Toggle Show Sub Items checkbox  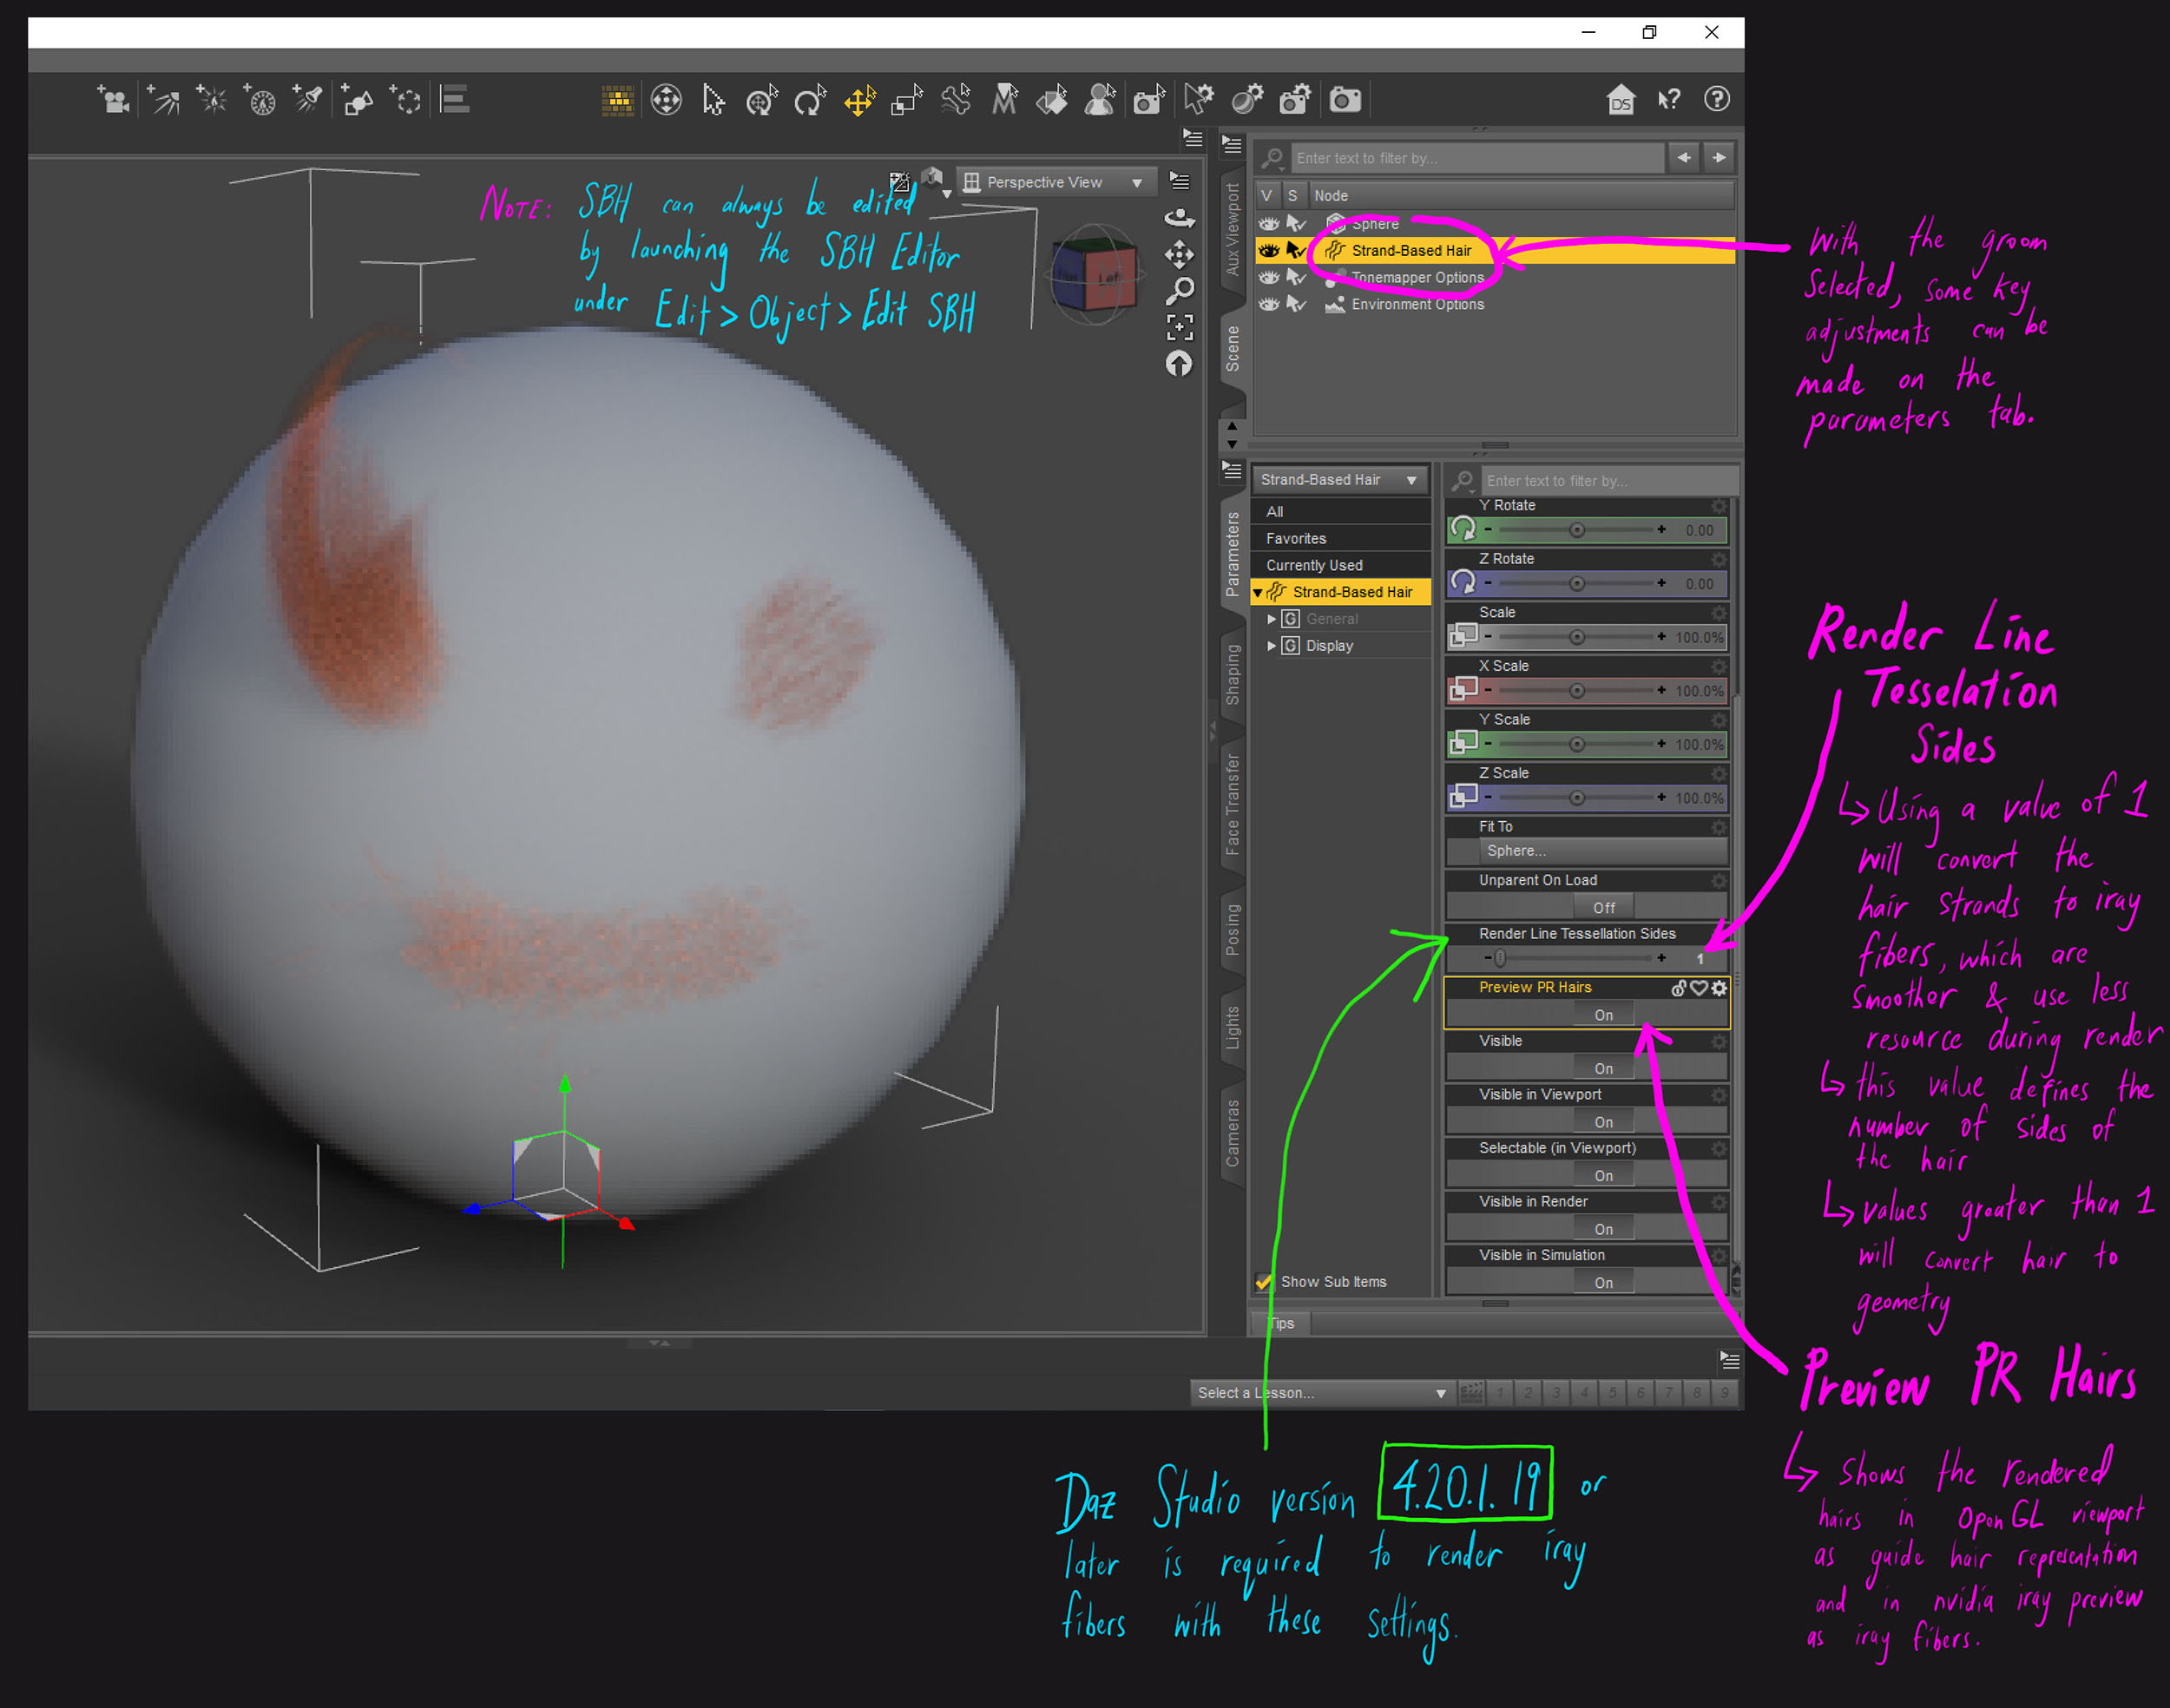tap(1264, 1282)
